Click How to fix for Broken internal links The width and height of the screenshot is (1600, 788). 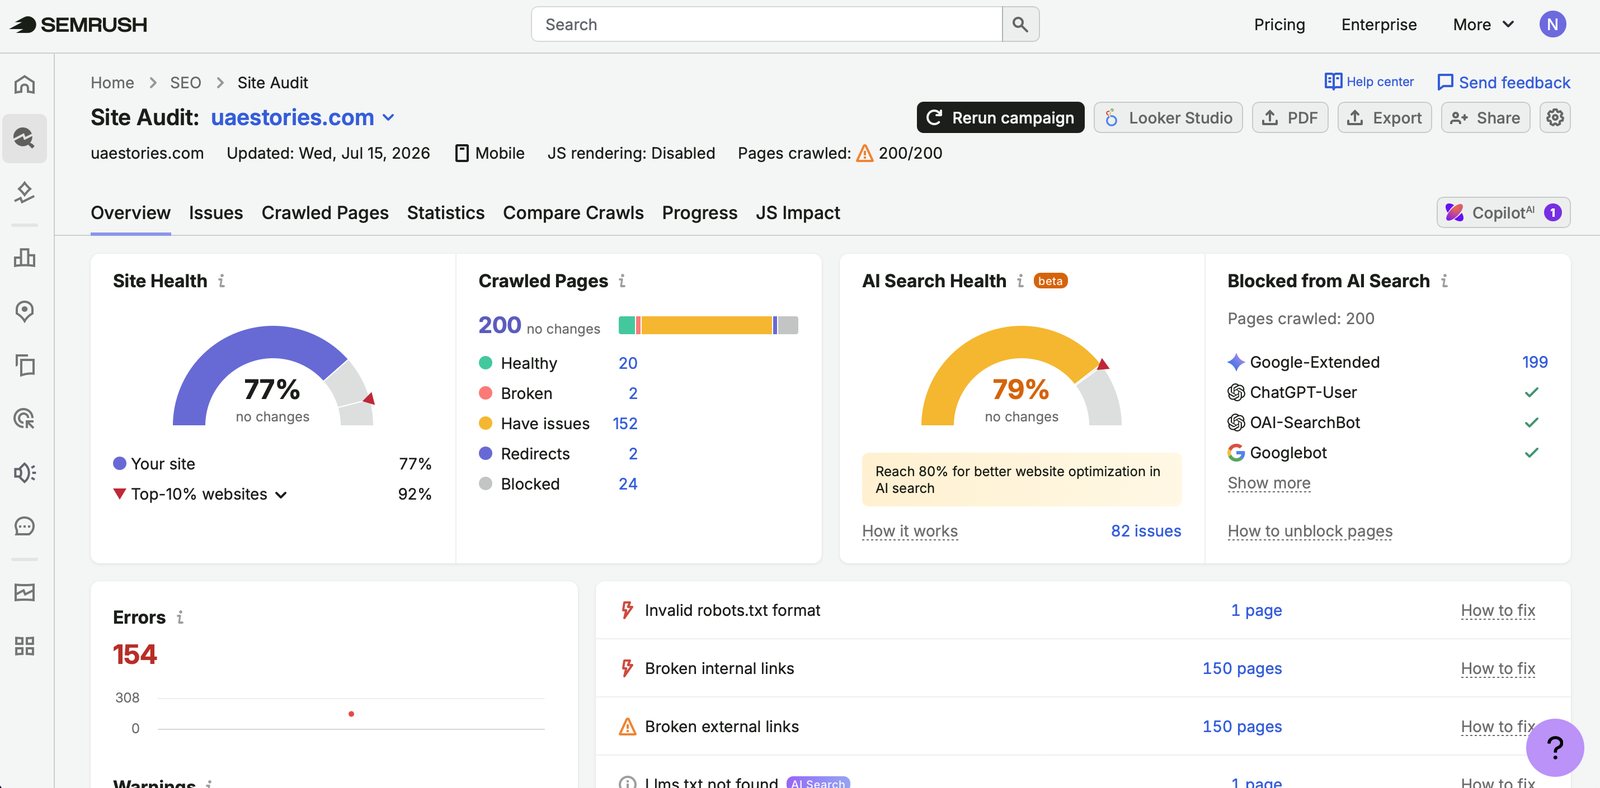1498,668
